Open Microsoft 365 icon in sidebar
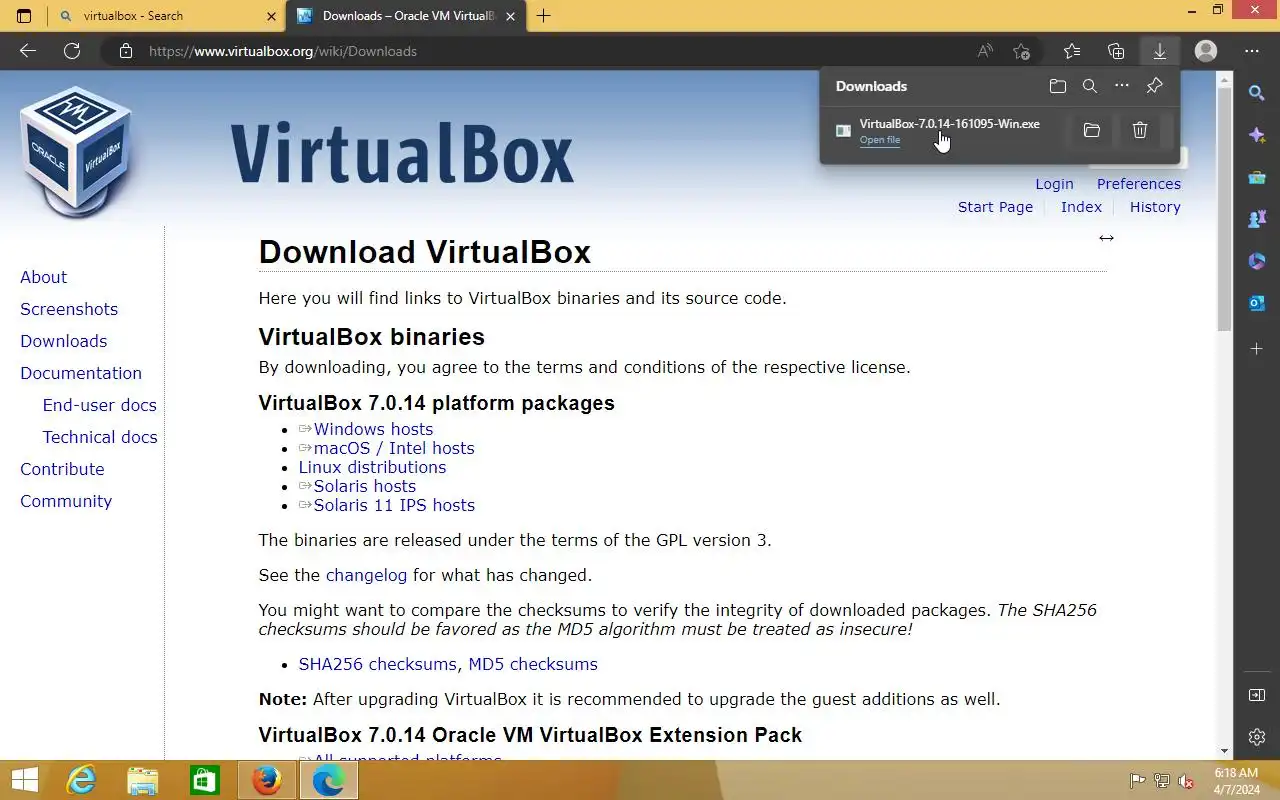1280x800 pixels. coord(1257,261)
